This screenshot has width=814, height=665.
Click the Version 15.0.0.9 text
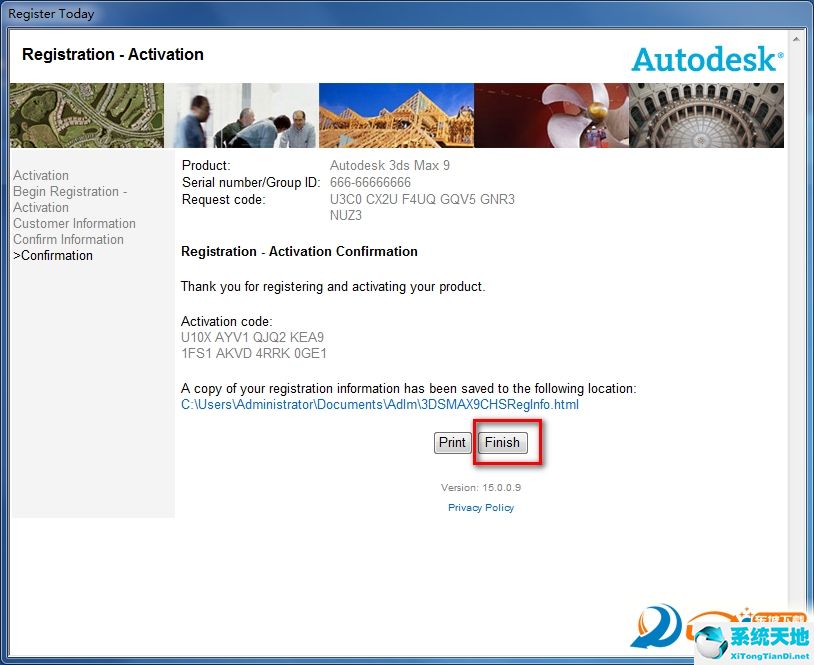481,488
